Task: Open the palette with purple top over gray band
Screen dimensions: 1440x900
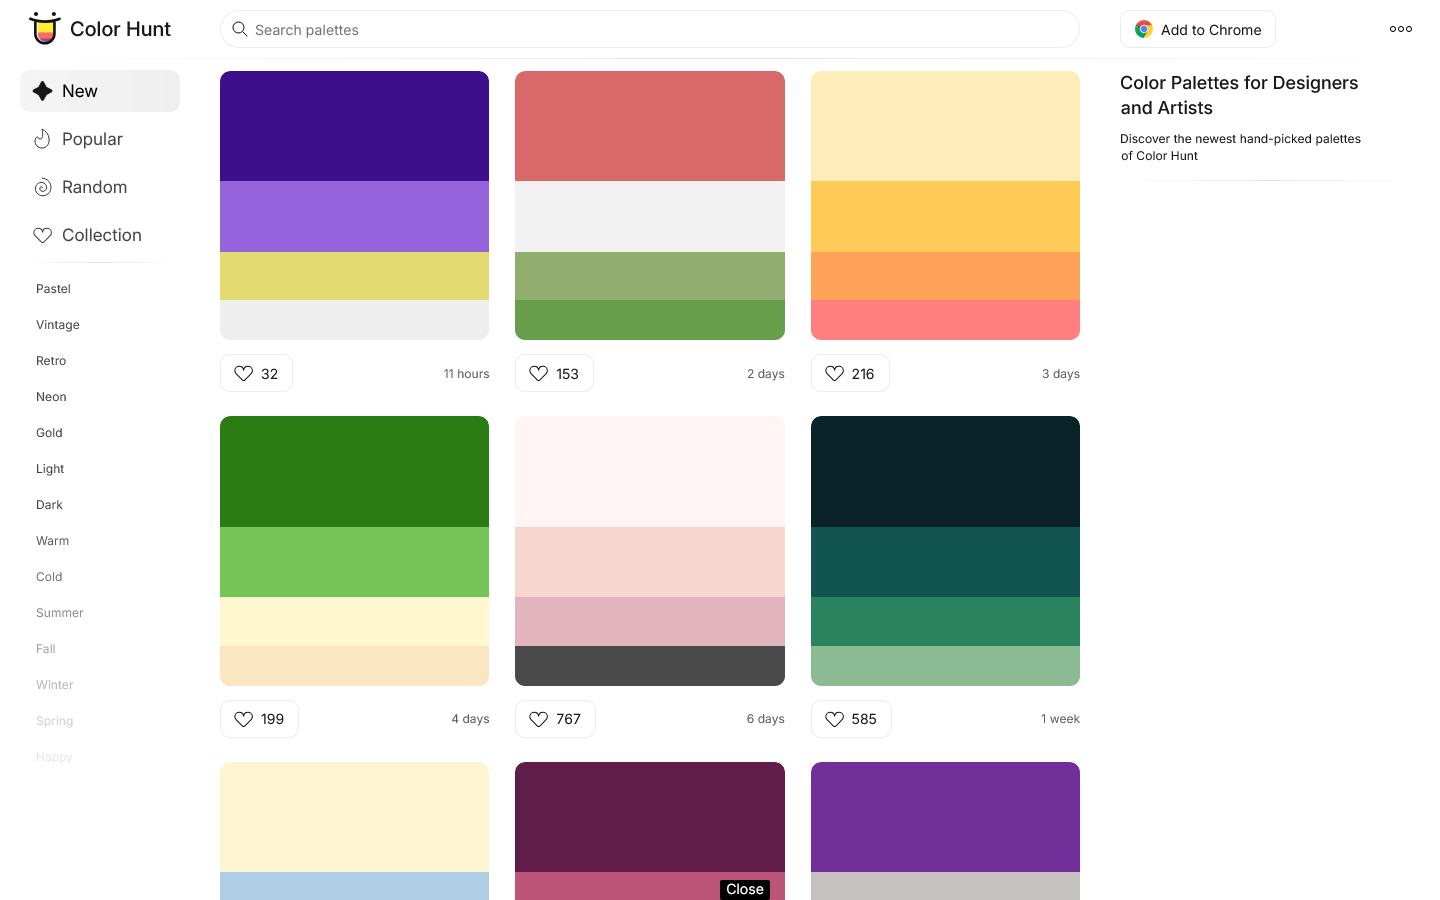Action: click(945, 831)
